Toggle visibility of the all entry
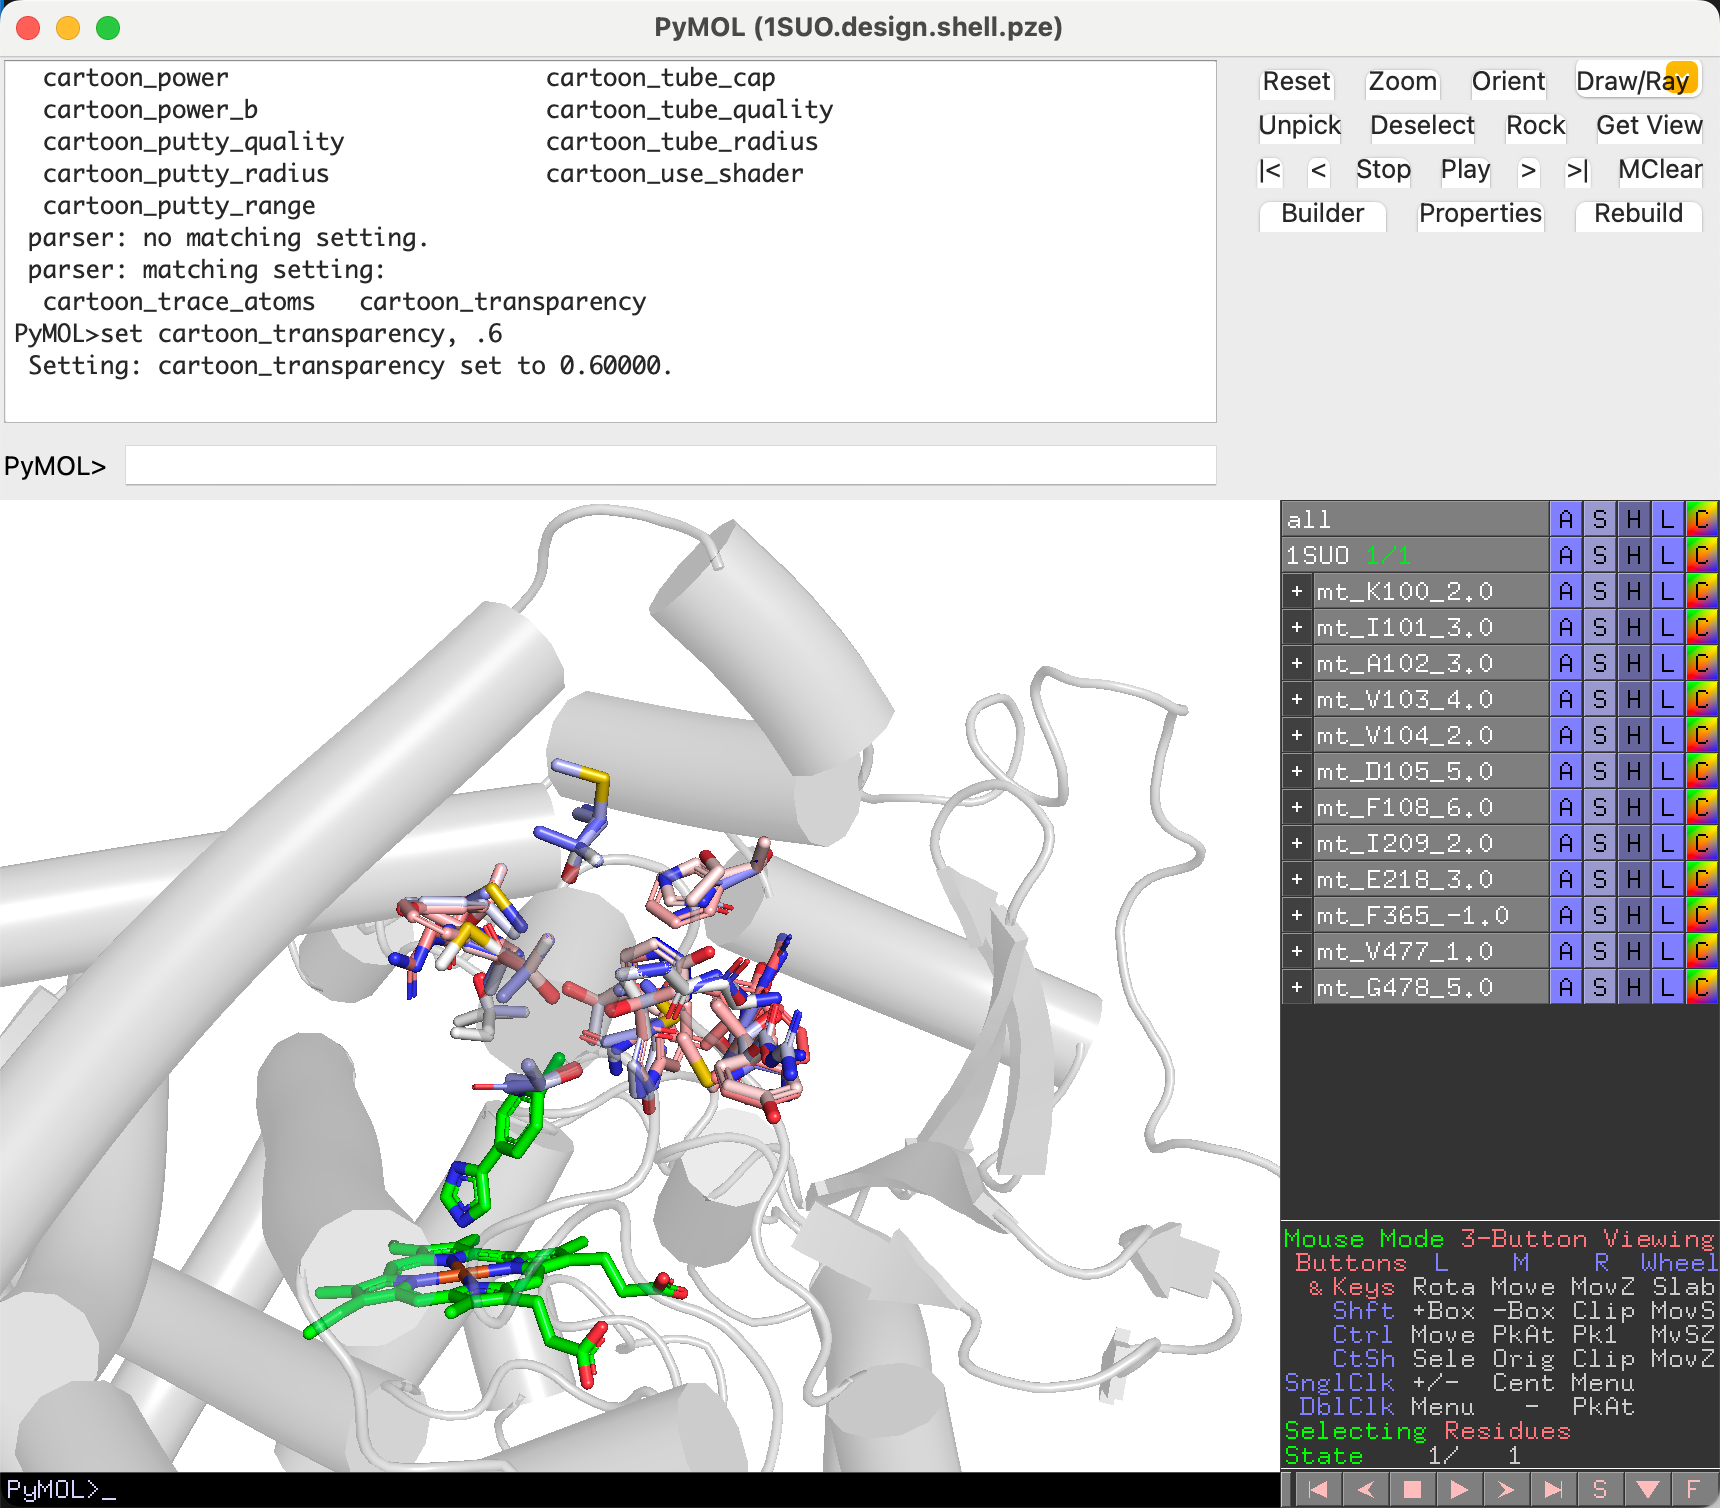Screen dimensions: 1720x1508 click(1415, 519)
